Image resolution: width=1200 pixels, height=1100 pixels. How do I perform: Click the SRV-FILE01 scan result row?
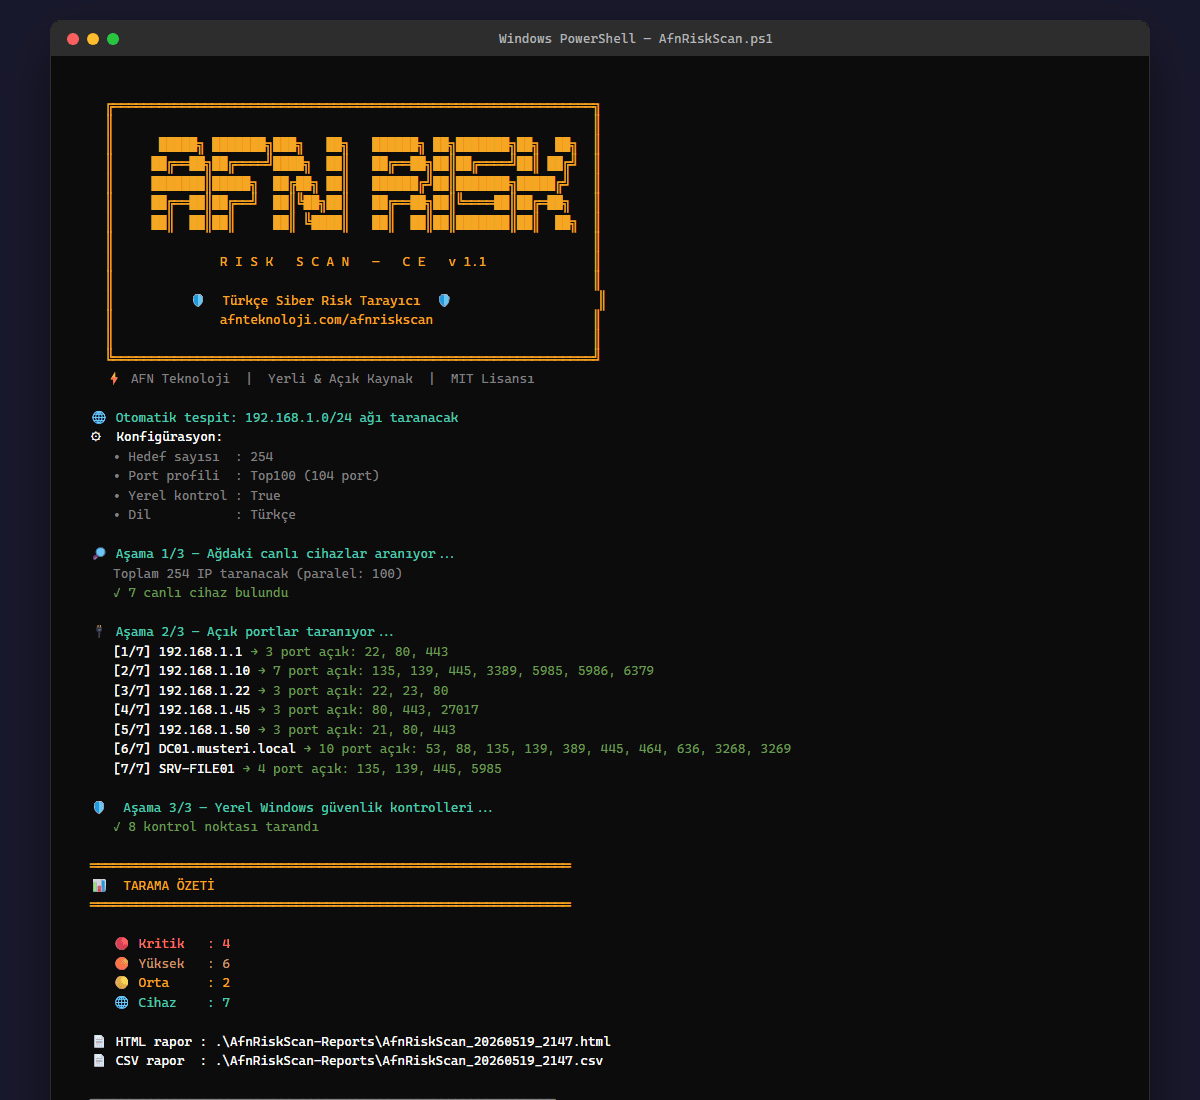308,769
